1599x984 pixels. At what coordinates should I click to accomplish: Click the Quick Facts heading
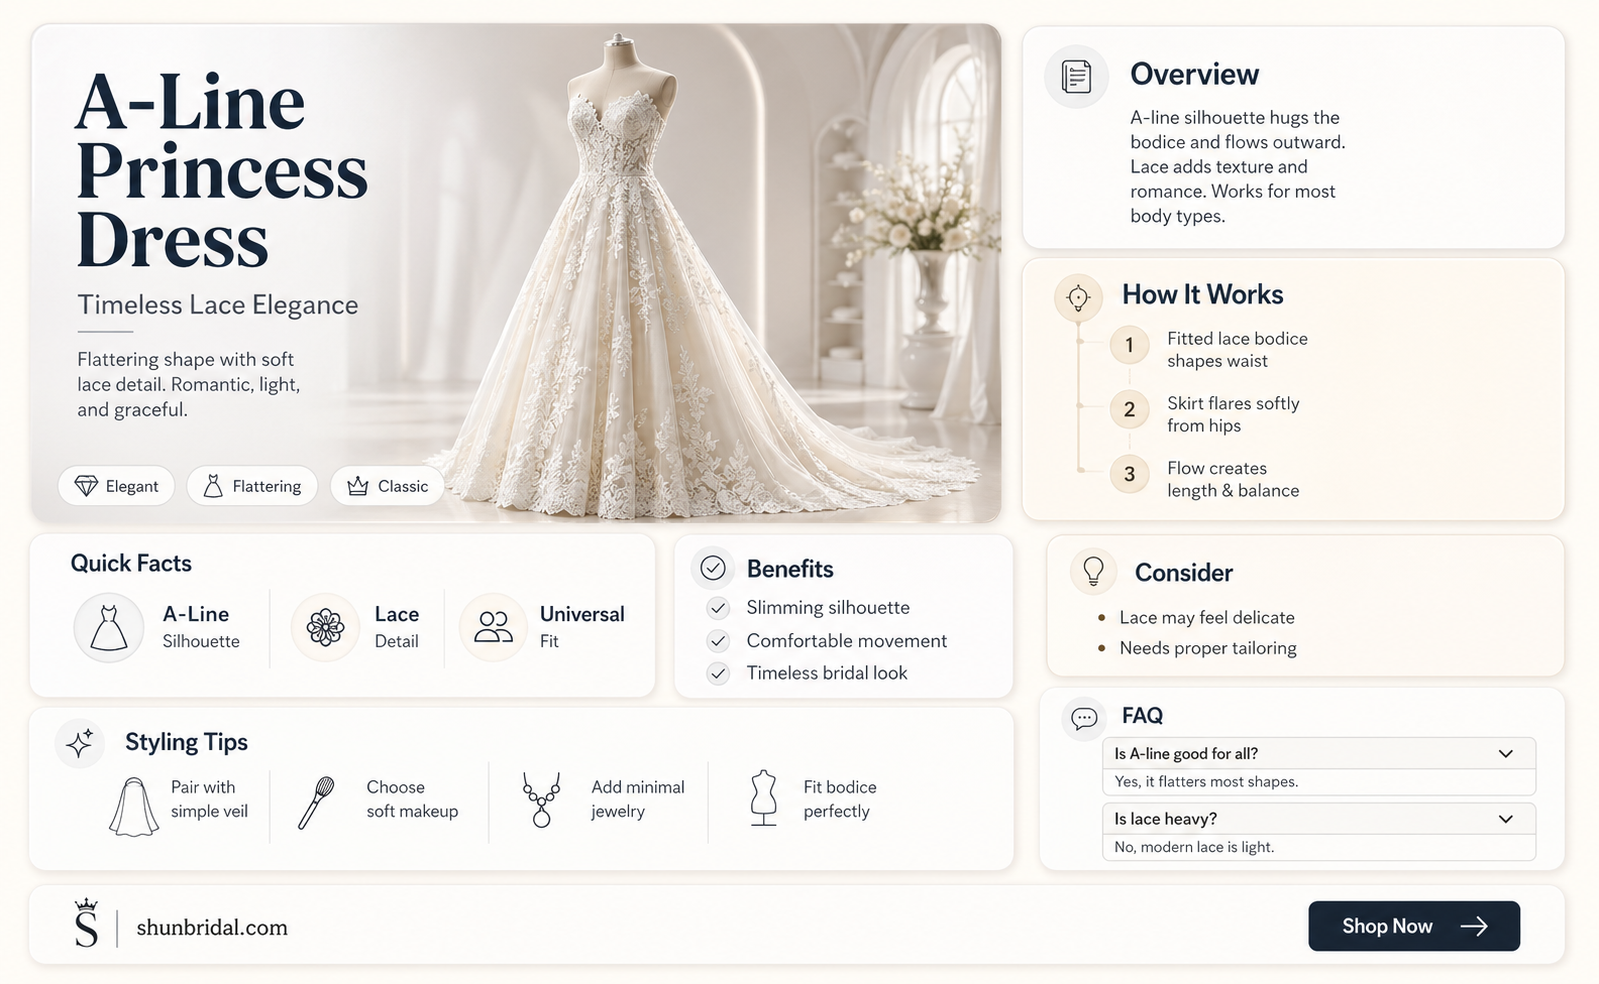pyautogui.click(x=131, y=563)
